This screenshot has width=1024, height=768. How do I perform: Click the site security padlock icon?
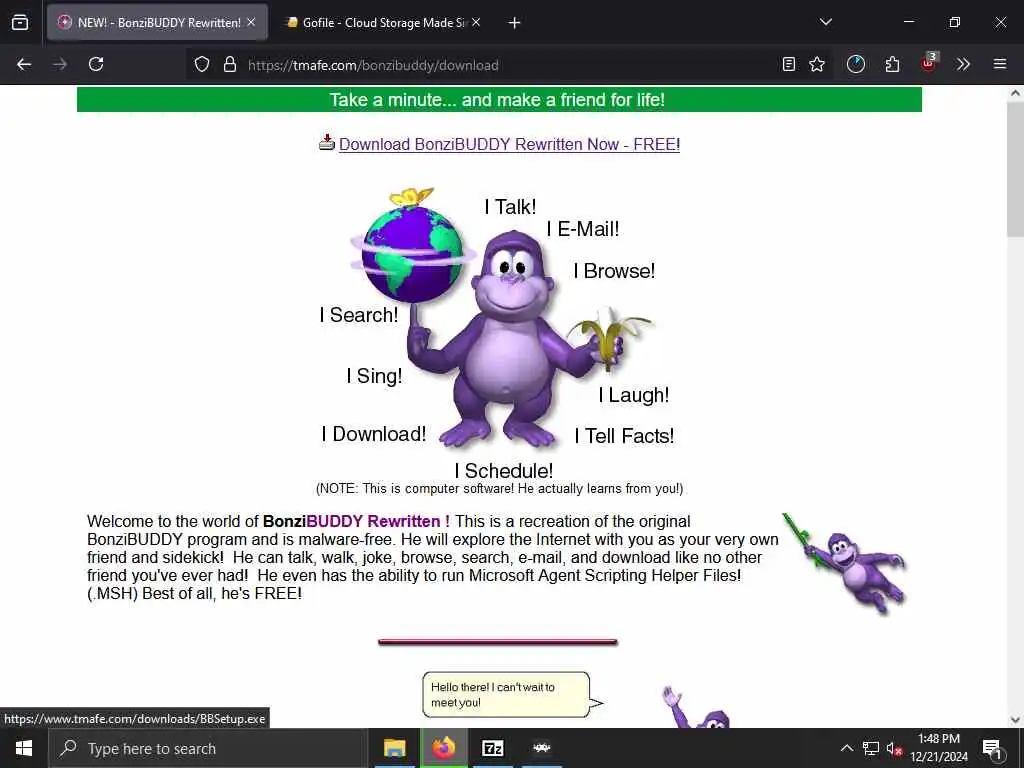click(x=229, y=64)
